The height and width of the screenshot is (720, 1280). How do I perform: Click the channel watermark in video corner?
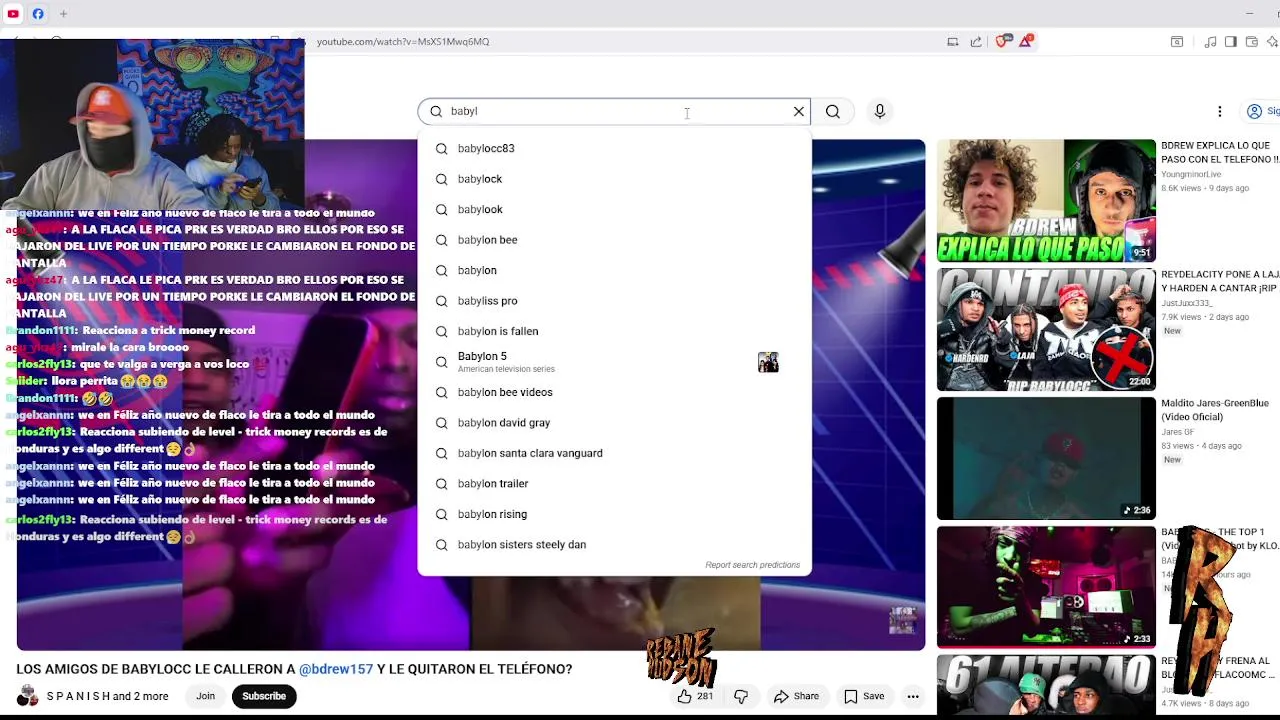pos(902,620)
